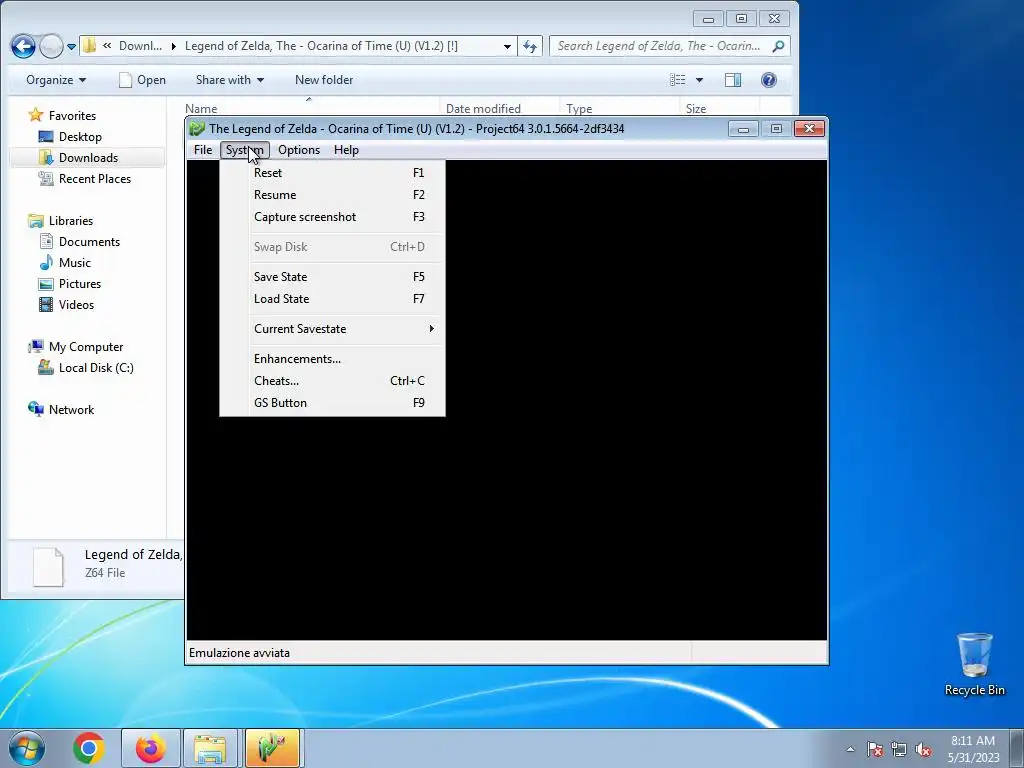1024x768 pixels.
Task: Sort by the Date modified column
Action: [500, 108]
